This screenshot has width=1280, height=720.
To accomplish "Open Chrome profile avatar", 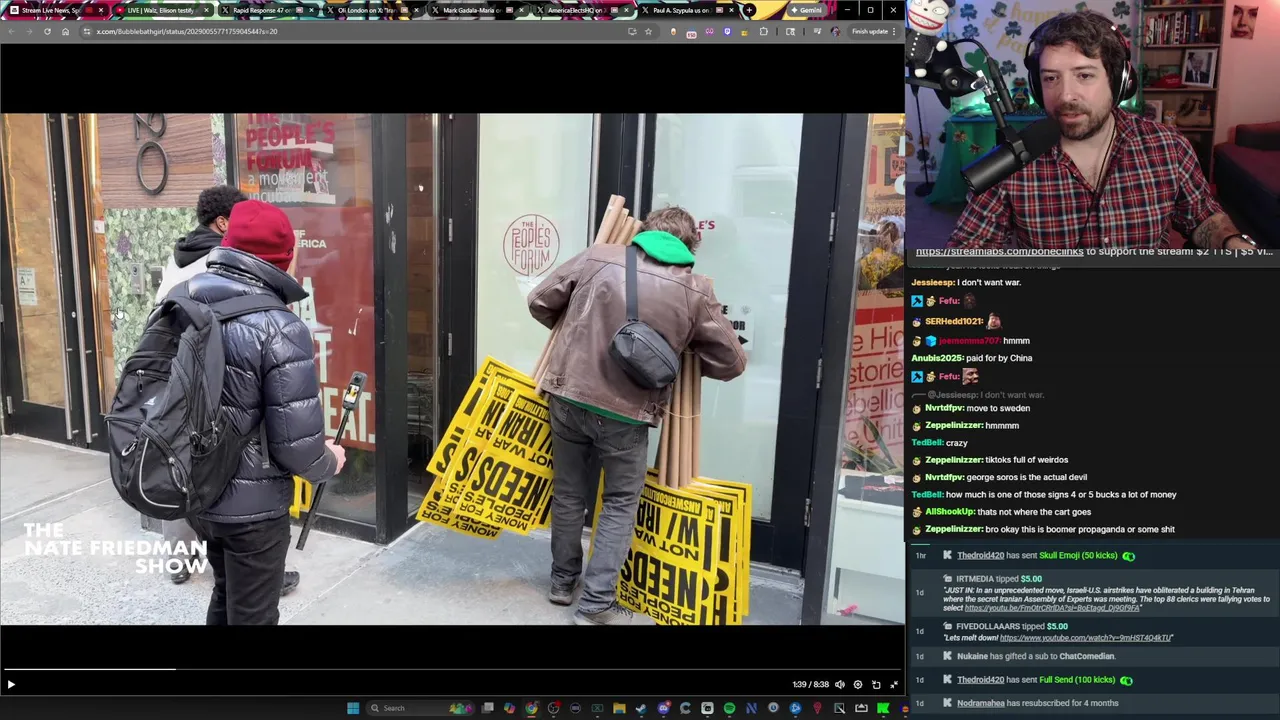I will [x=835, y=31].
